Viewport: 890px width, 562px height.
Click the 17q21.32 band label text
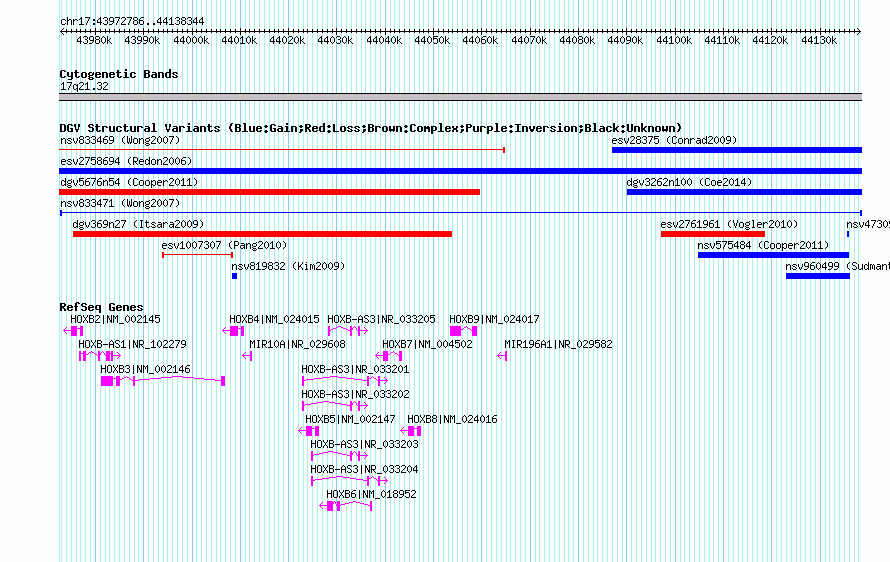coord(84,86)
